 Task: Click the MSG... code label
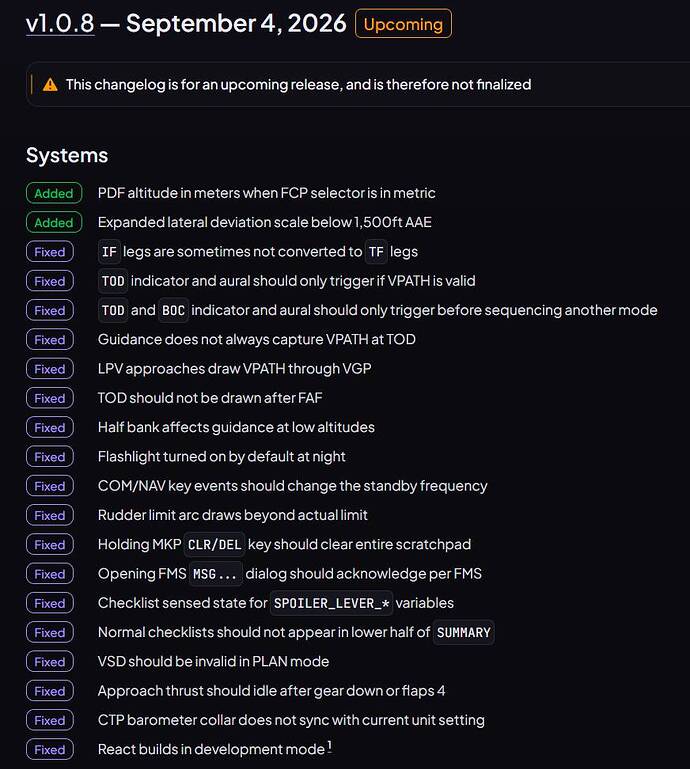coord(215,574)
